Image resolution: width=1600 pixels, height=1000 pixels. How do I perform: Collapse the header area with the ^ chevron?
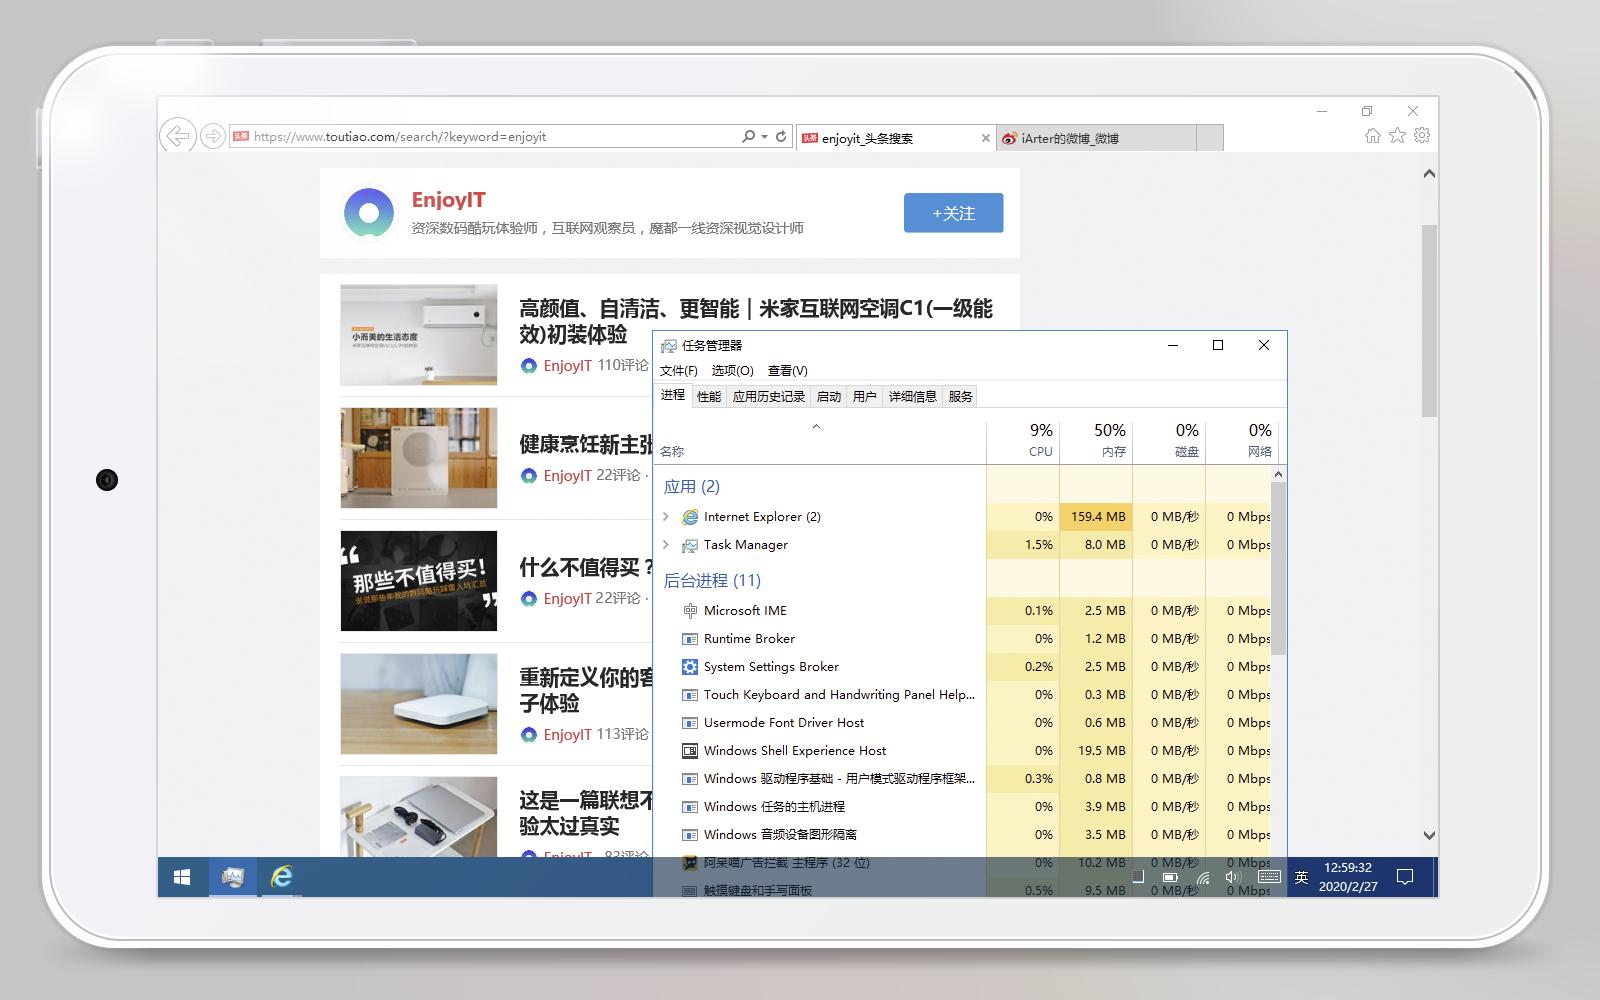pyautogui.click(x=817, y=426)
